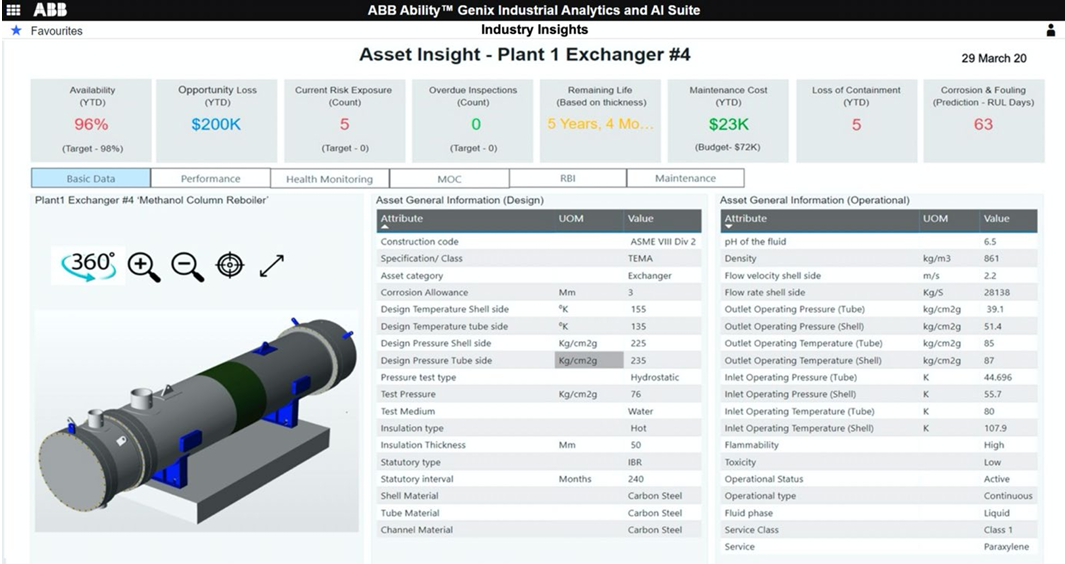Go to the RBI tab

coord(567,179)
